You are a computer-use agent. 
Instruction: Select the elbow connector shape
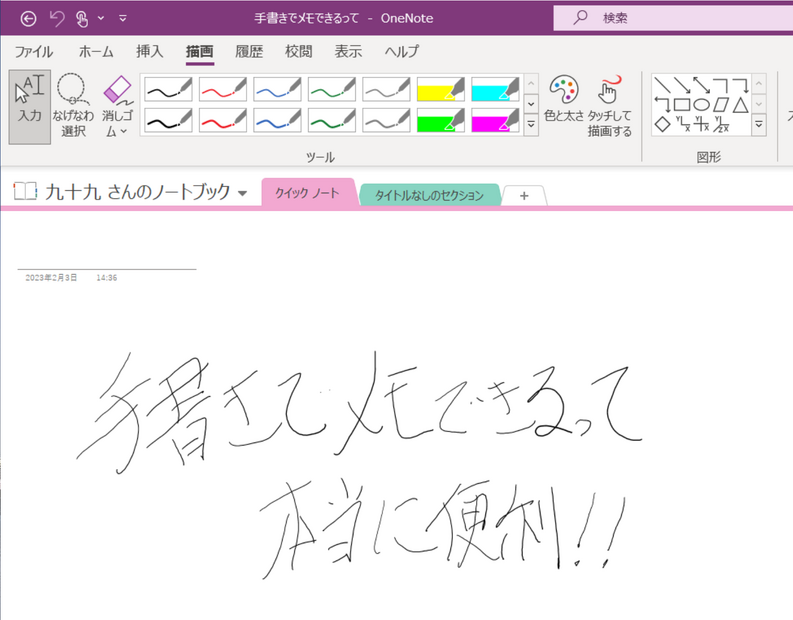[721, 85]
